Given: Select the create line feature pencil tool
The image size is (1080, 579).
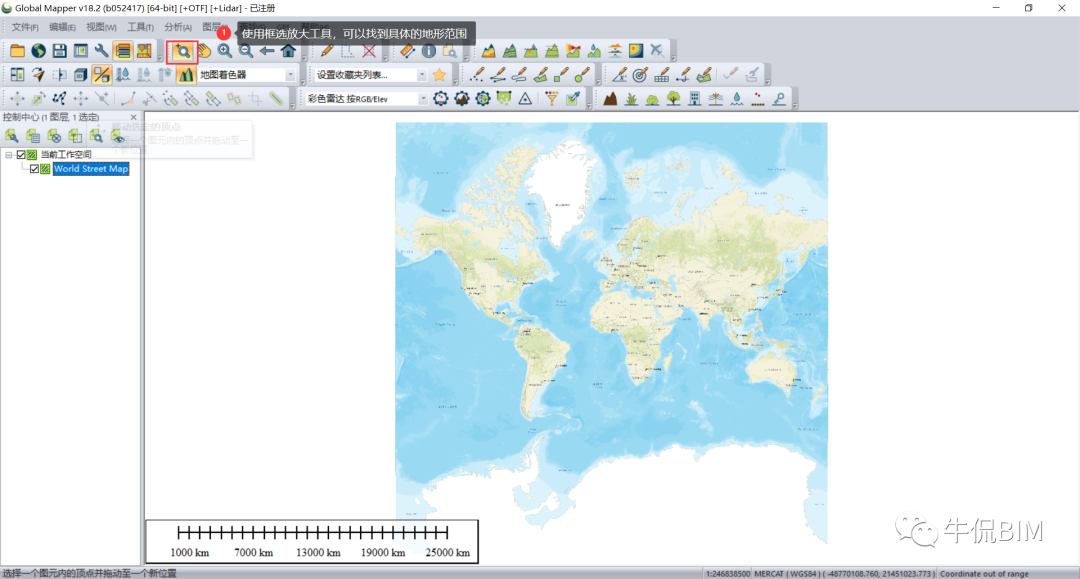Looking at the screenshot, I should tap(498, 74).
